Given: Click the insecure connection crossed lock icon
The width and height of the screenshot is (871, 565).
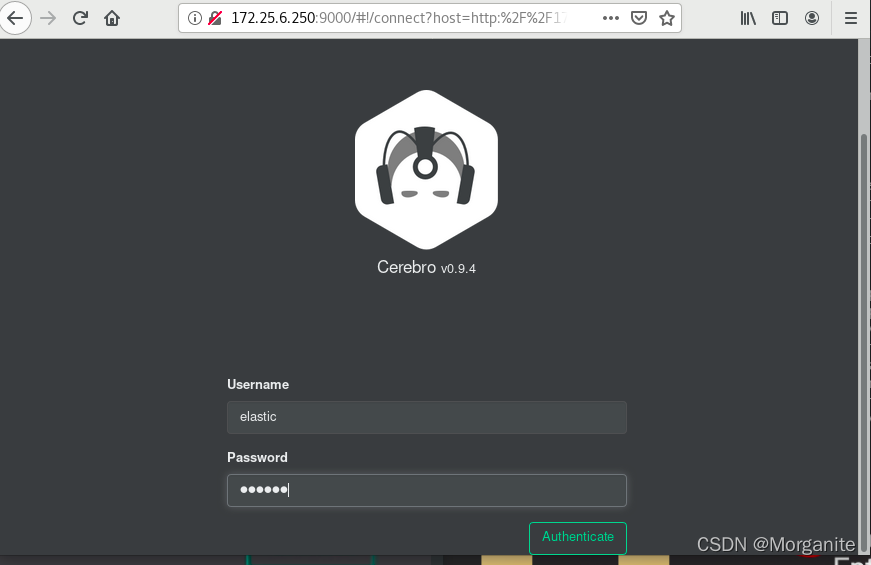Looking at the screenshot, I should tap(215, 18).
